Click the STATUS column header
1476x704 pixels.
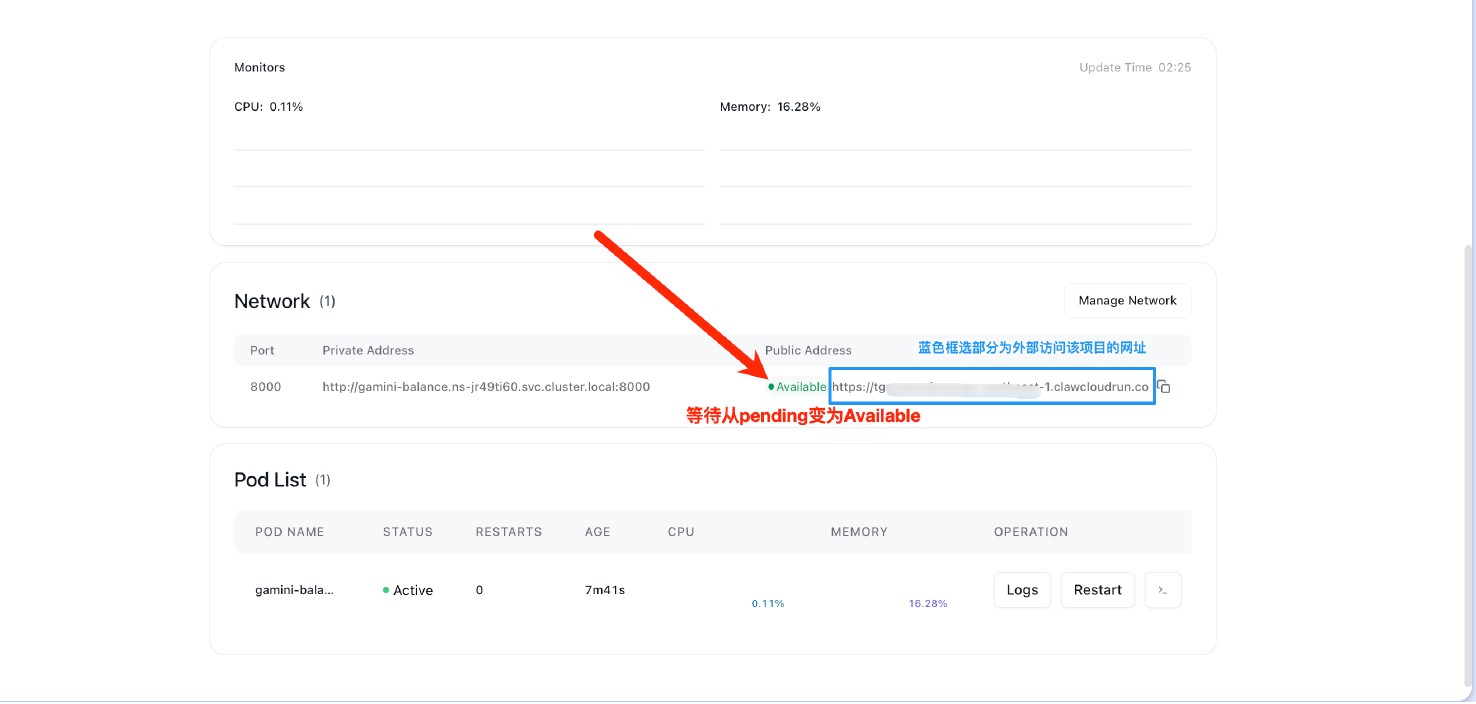click(x=408, y=532)
